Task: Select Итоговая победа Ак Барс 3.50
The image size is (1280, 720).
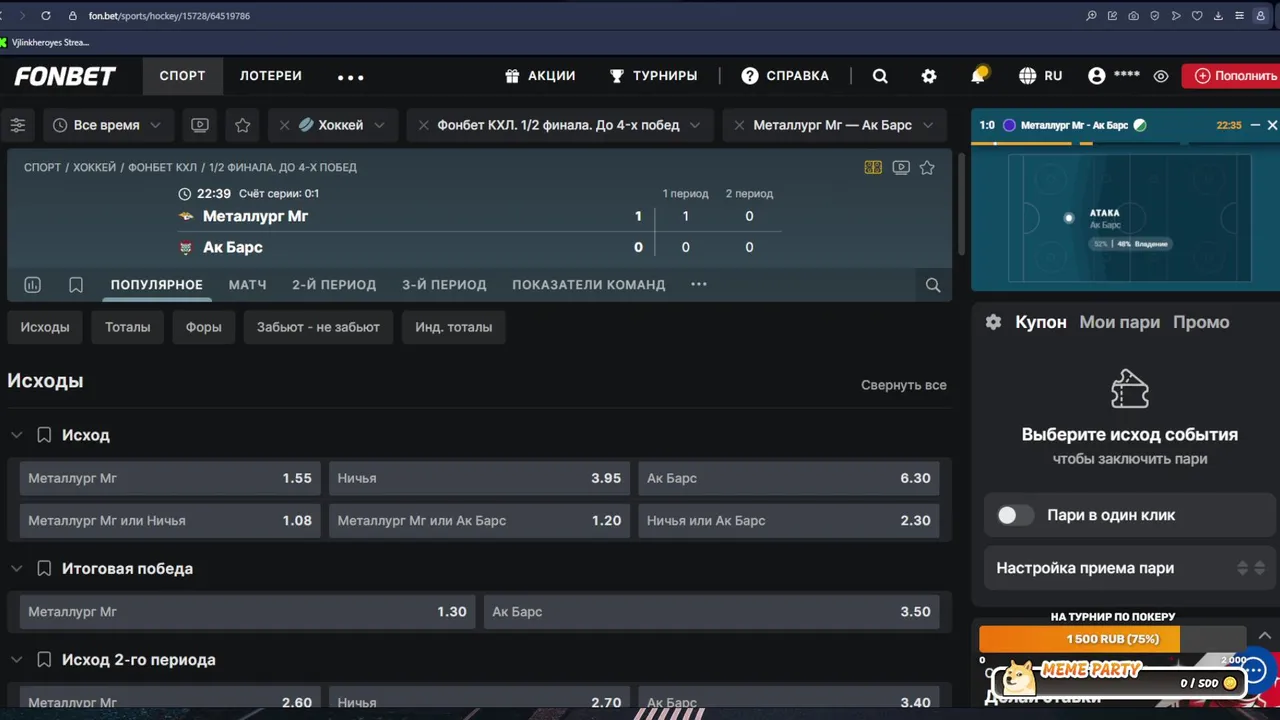Action: 712,611
